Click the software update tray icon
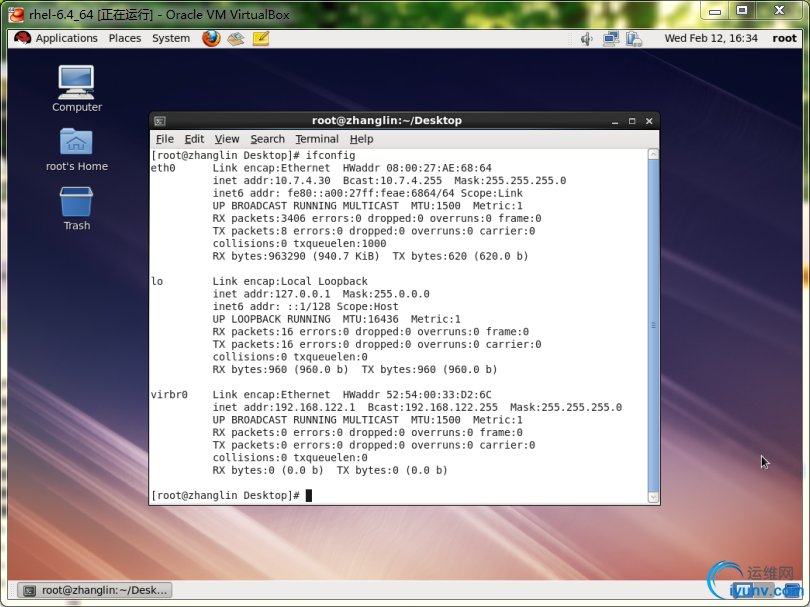The width and height of the screenshot is (810, 607). pos(634,39)
